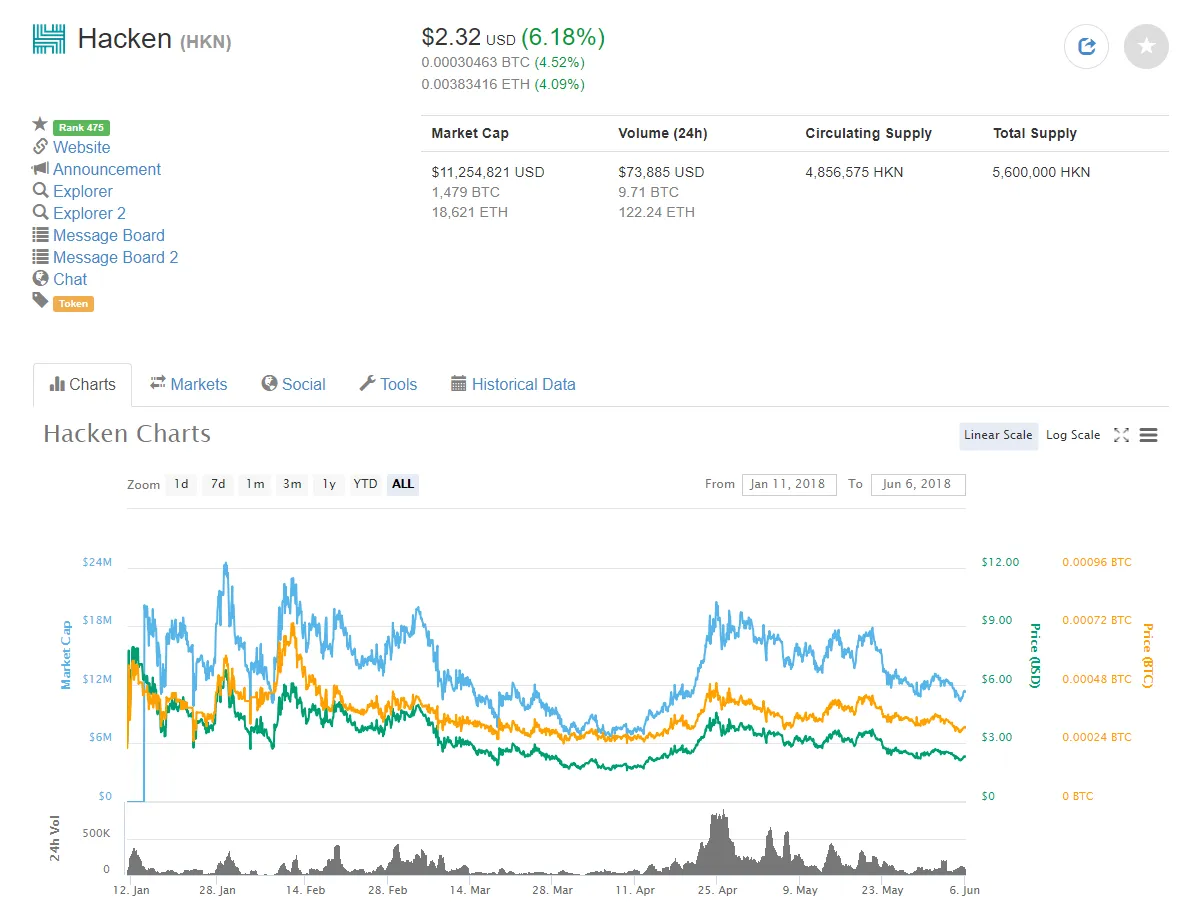This screenshot has width=1198, height=903.
Task: Click the 5,600,000 HKN total supply
Action: pos(1041,172)
